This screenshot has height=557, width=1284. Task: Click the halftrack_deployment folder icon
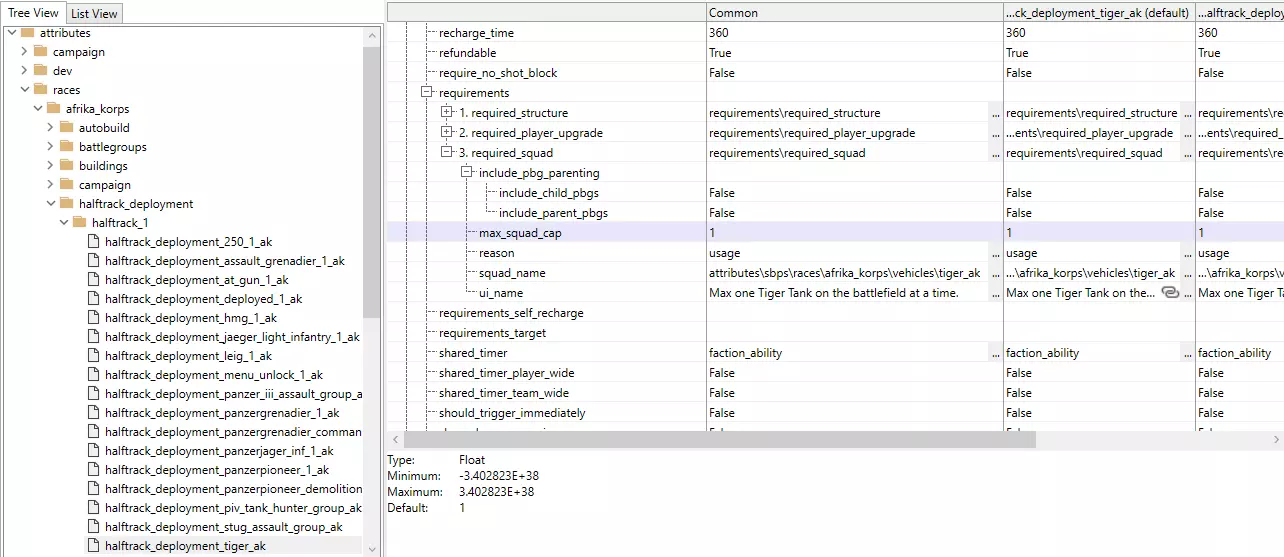66,204
